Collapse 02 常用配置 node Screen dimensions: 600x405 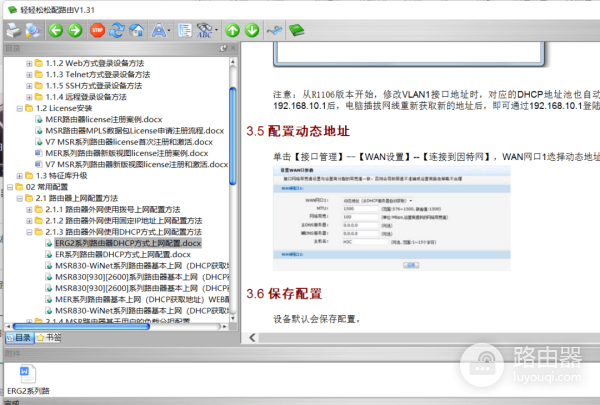10,187
